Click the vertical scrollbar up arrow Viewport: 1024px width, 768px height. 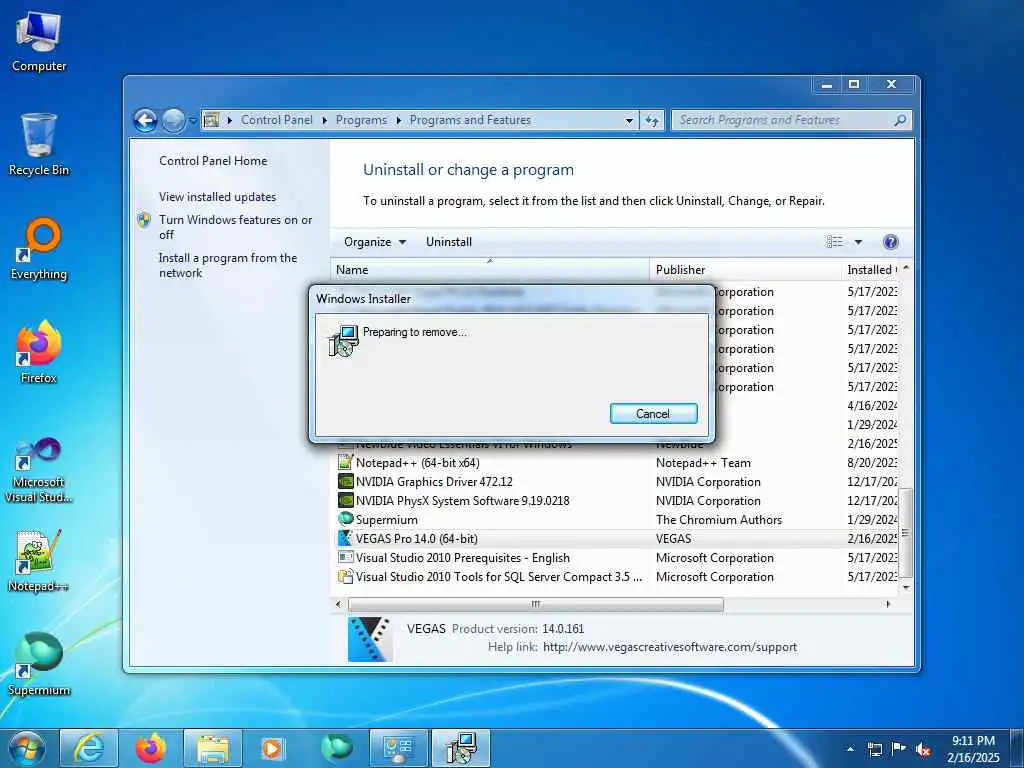906,268
